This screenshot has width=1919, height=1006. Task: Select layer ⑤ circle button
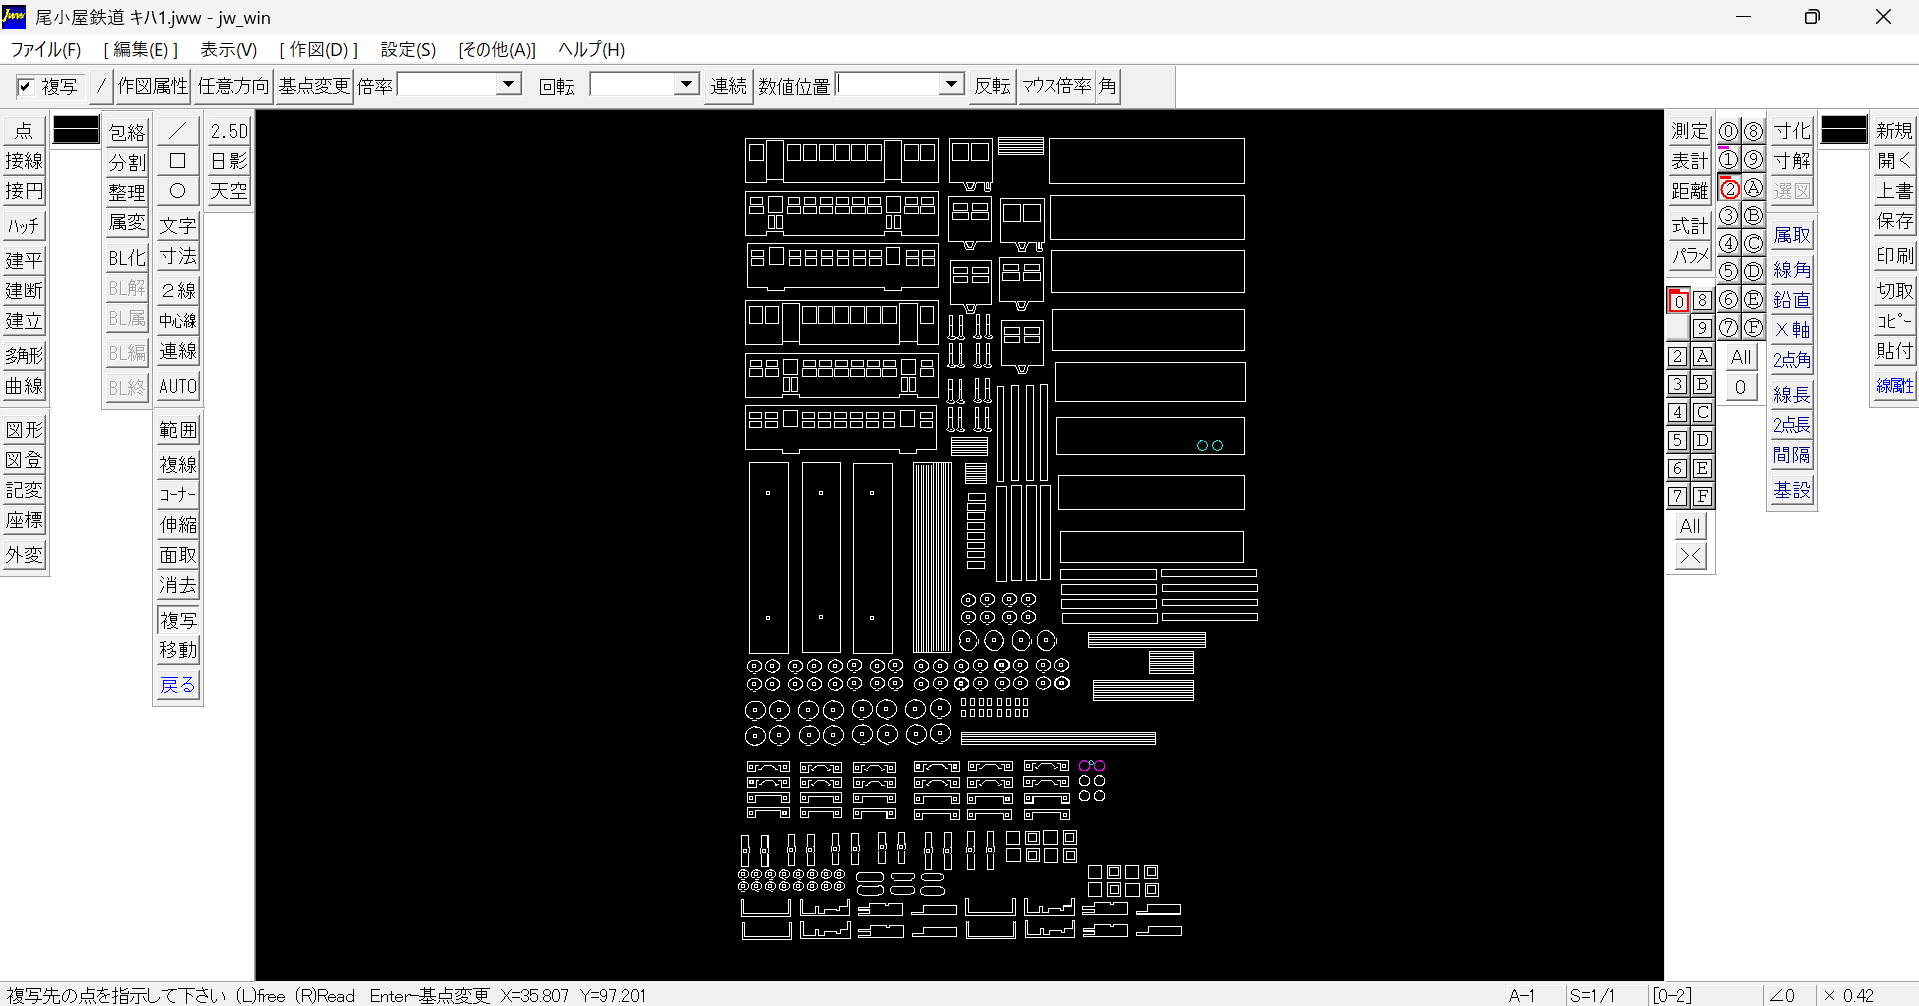[1729, 271]
